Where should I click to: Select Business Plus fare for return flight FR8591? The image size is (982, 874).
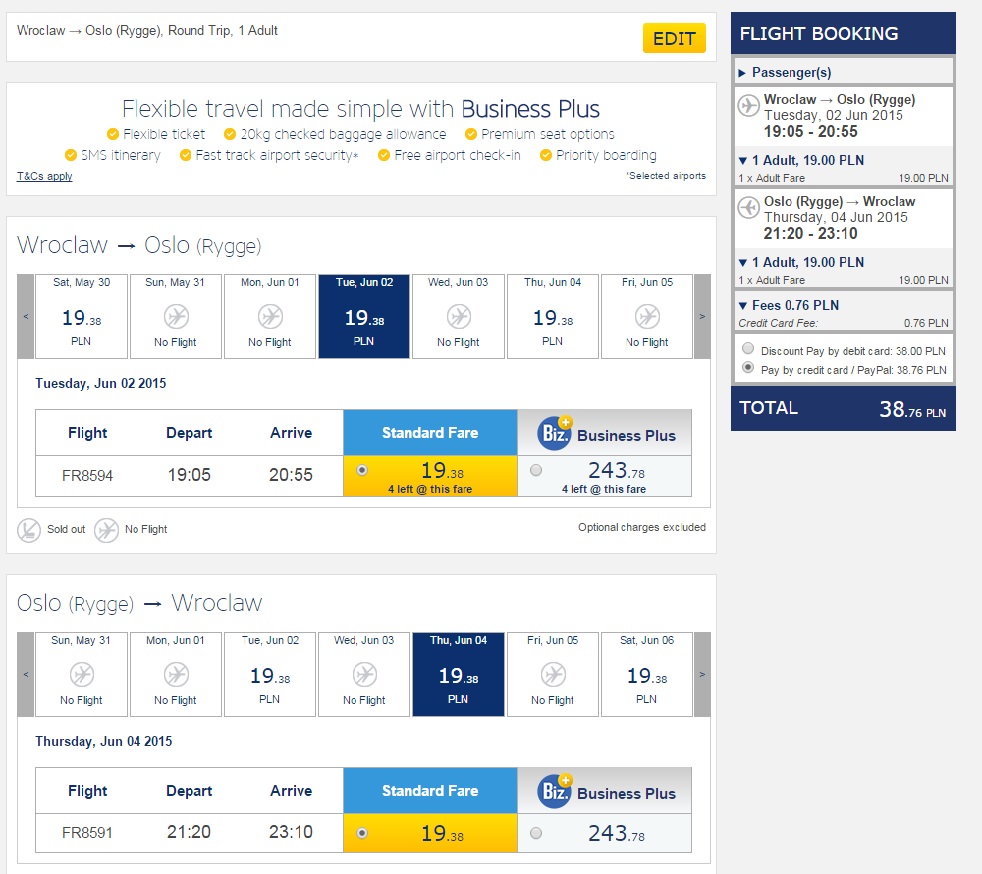tap(537, 832)
